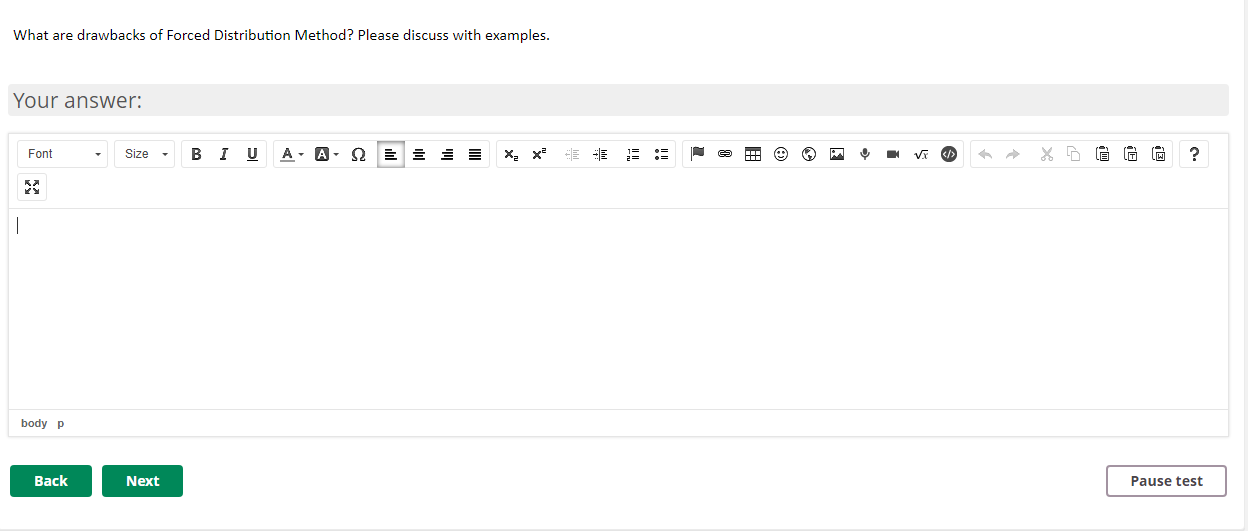Image resolution: width=1248 pixels, height=531 pixels.
Task: Toggle superscript formatting
Action: (538, 154)
